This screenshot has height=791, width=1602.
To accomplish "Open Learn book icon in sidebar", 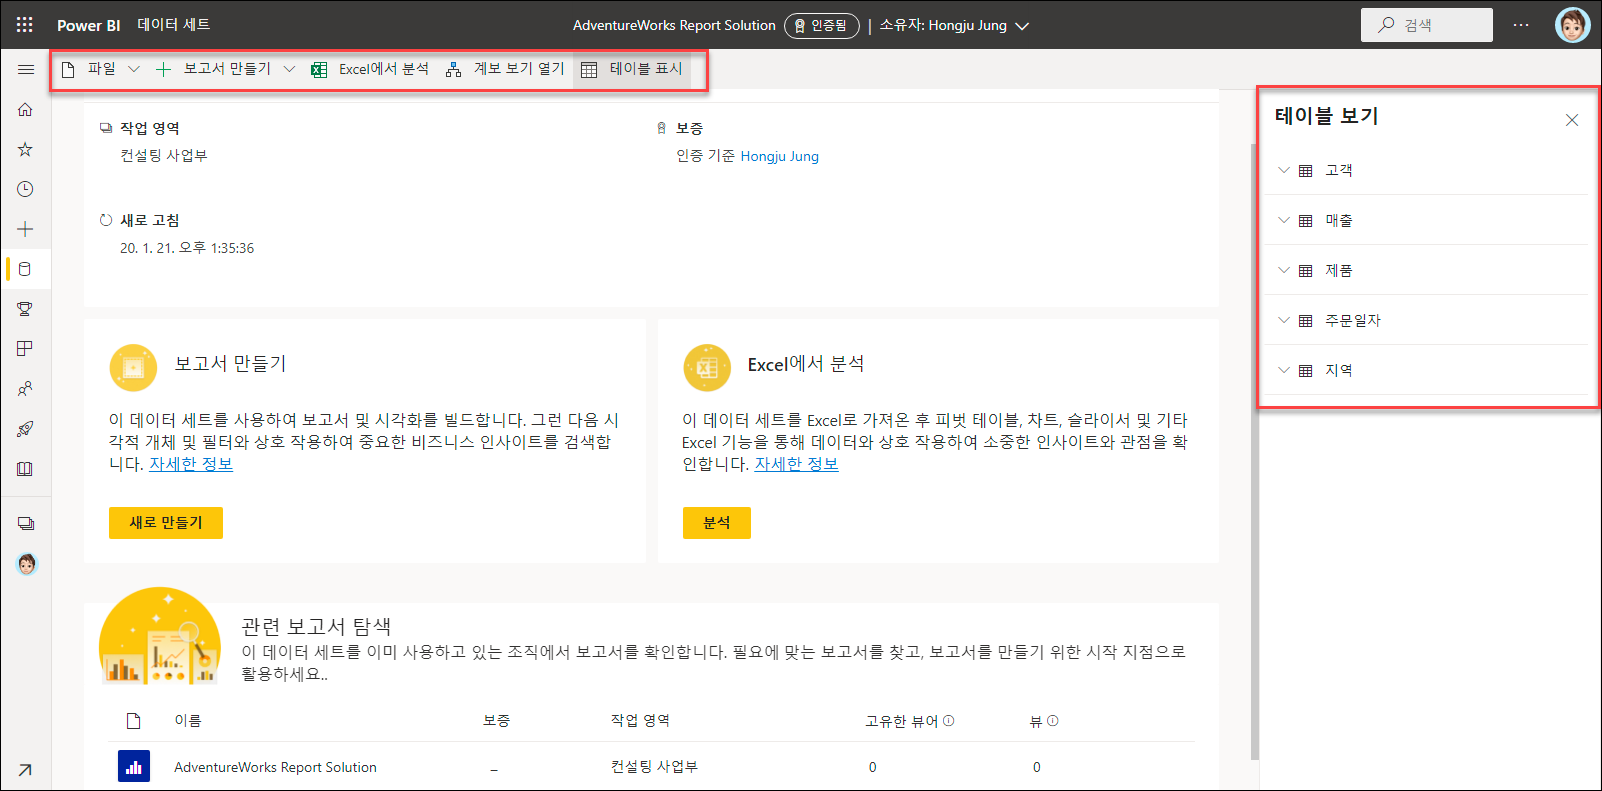I will click(26, 469).
